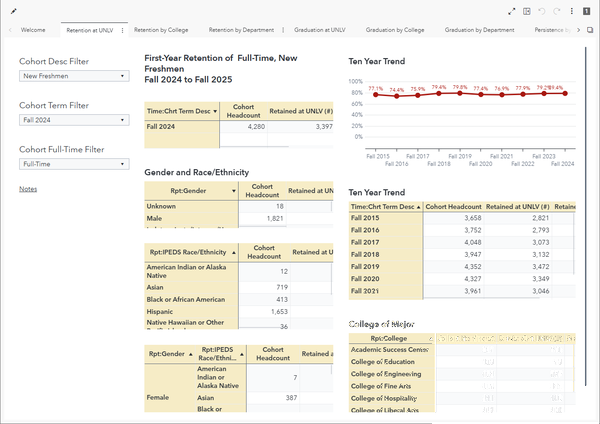Click Fall 2019 79.8% data point
The image size is (600, 424).
click(x=460, y=93)
